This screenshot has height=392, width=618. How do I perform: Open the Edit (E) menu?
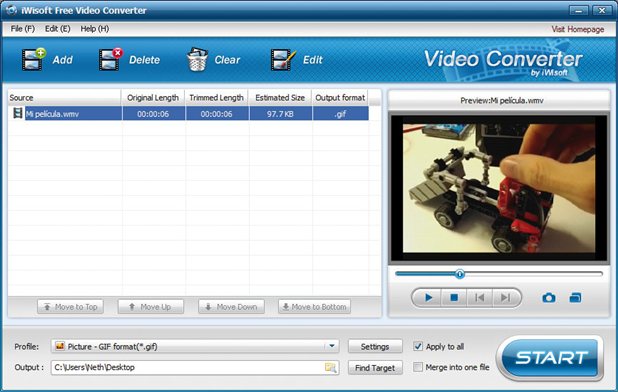pos(58,29)
